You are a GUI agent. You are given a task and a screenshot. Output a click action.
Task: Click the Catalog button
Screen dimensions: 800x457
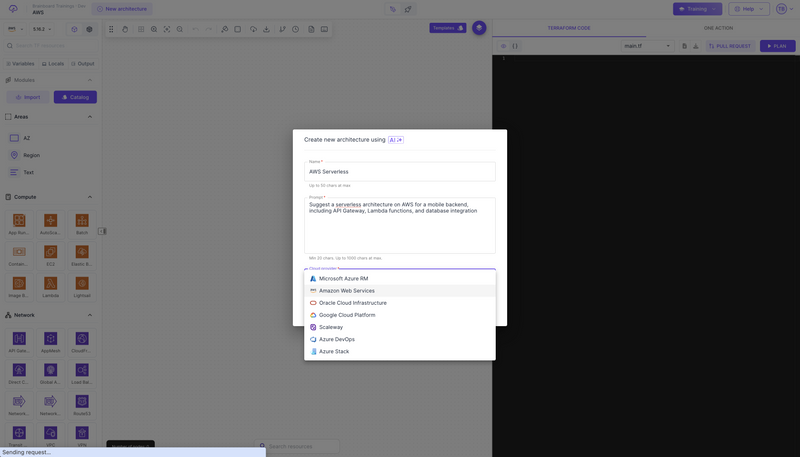tap(76, 97)
